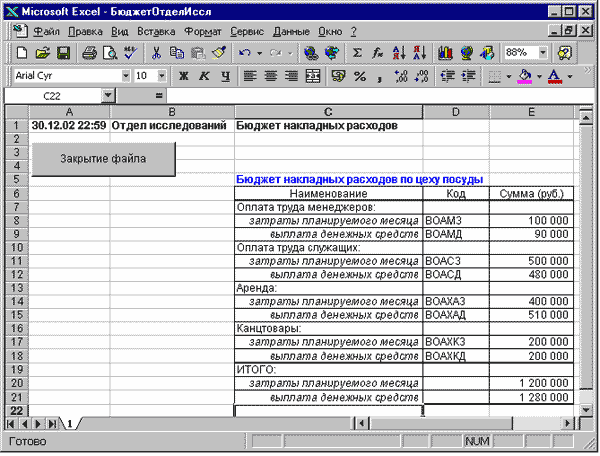
Task: Click the AutoSum sigma icon
Action: pyautogui.click(x=357, y=53)
